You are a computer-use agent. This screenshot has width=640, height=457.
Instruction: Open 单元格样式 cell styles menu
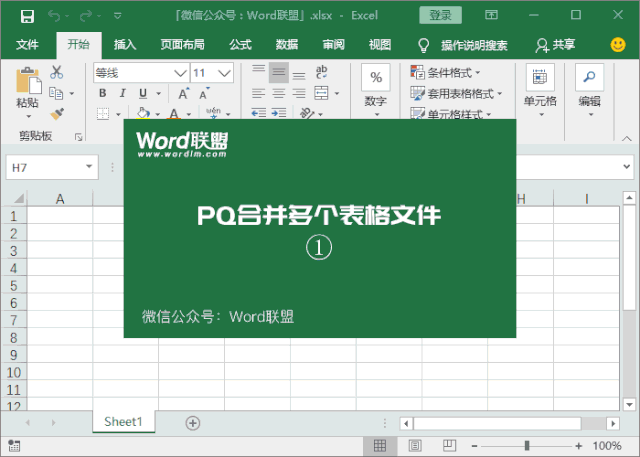click(x=450, y=114)
